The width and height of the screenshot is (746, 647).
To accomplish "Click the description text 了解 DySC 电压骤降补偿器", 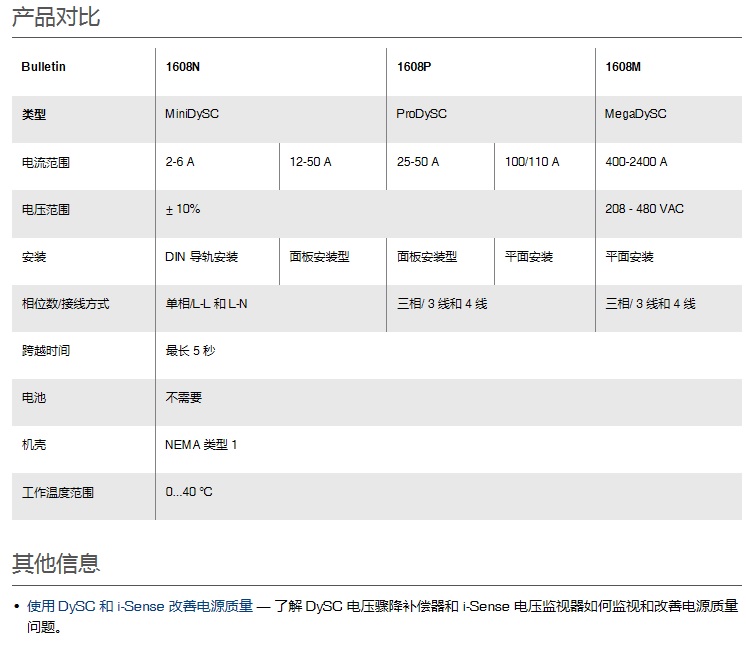I will [359, 606].
